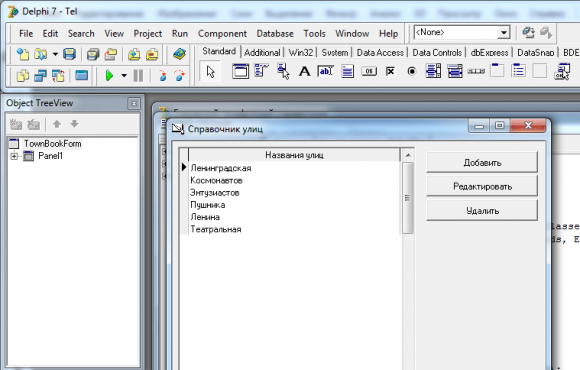Click the Удалить button
The image size is (580, 370).
point(482,211)
